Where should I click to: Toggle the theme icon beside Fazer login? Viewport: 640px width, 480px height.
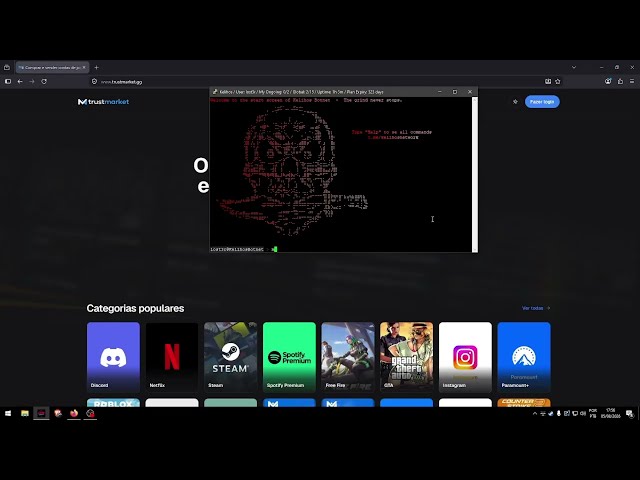click(x=515, y=102)
